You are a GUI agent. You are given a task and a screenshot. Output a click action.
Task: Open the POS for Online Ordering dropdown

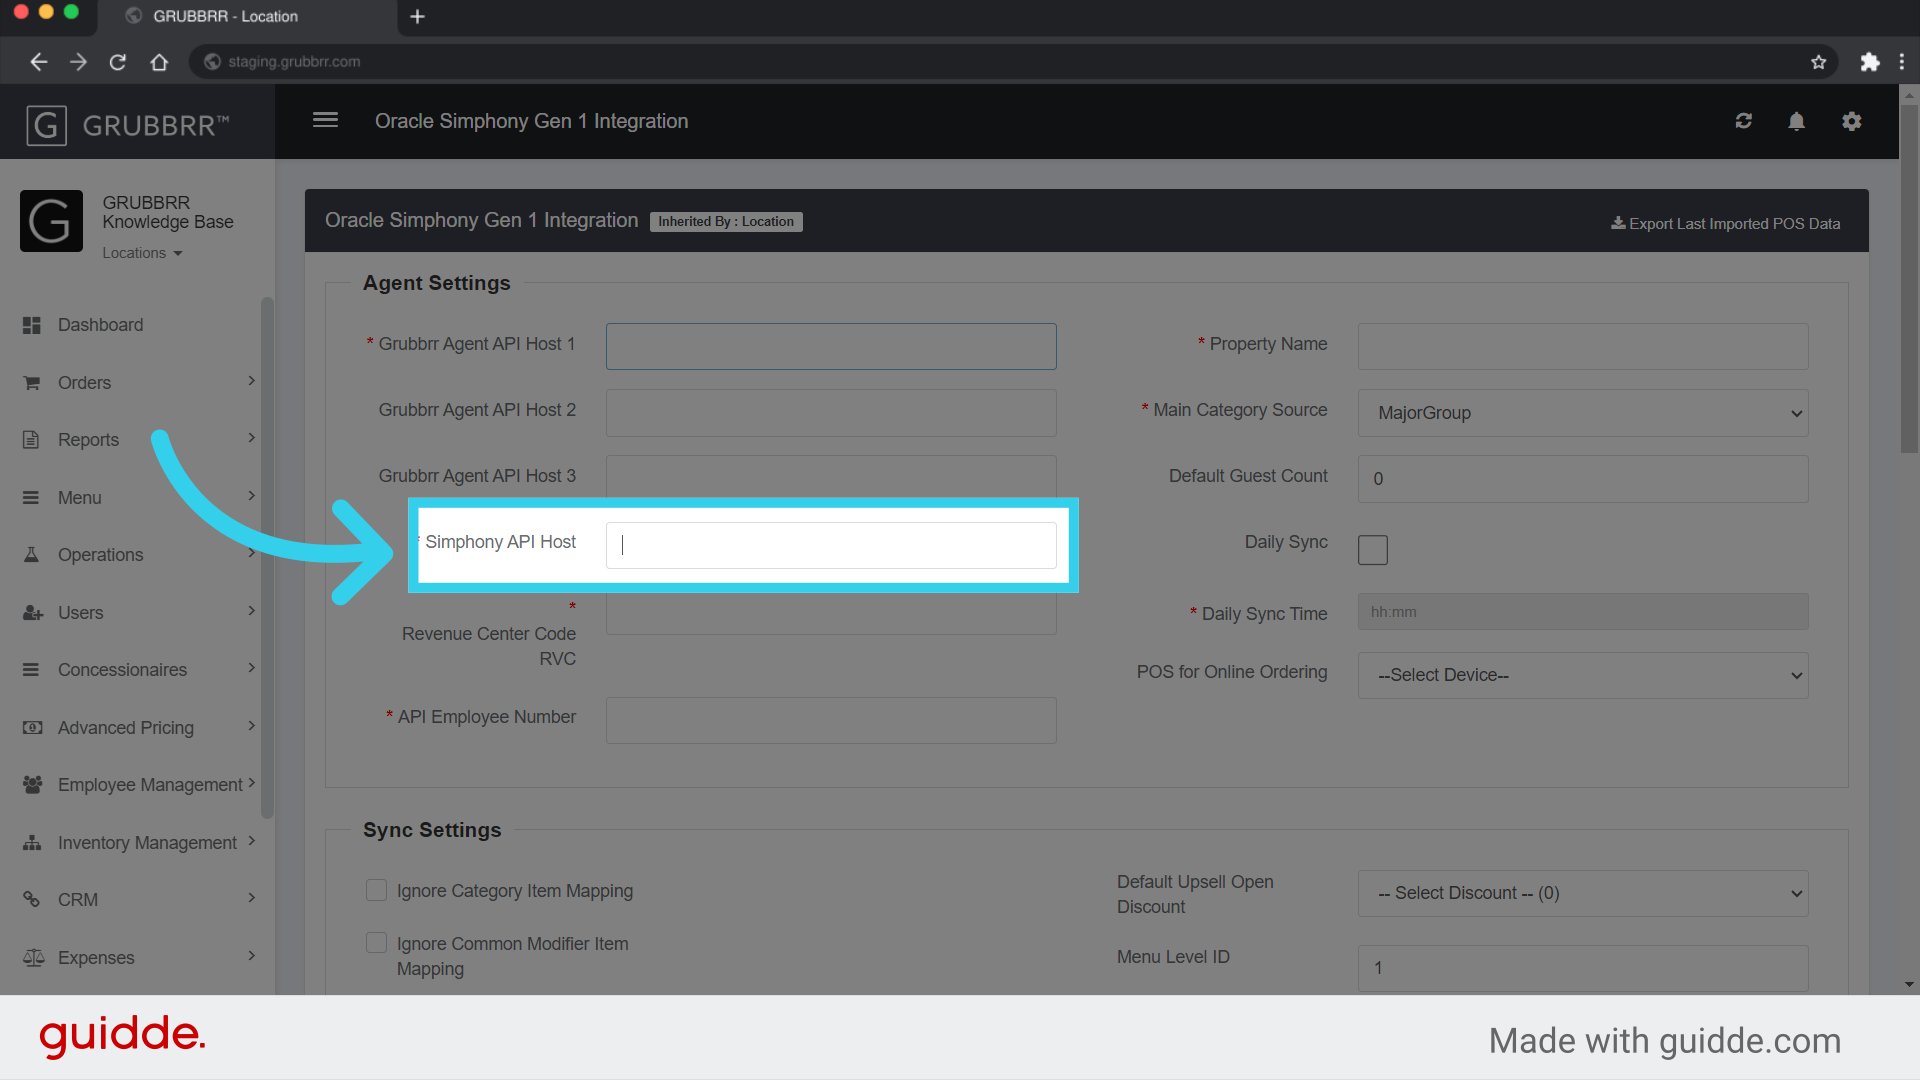(x=1582, y=675)
